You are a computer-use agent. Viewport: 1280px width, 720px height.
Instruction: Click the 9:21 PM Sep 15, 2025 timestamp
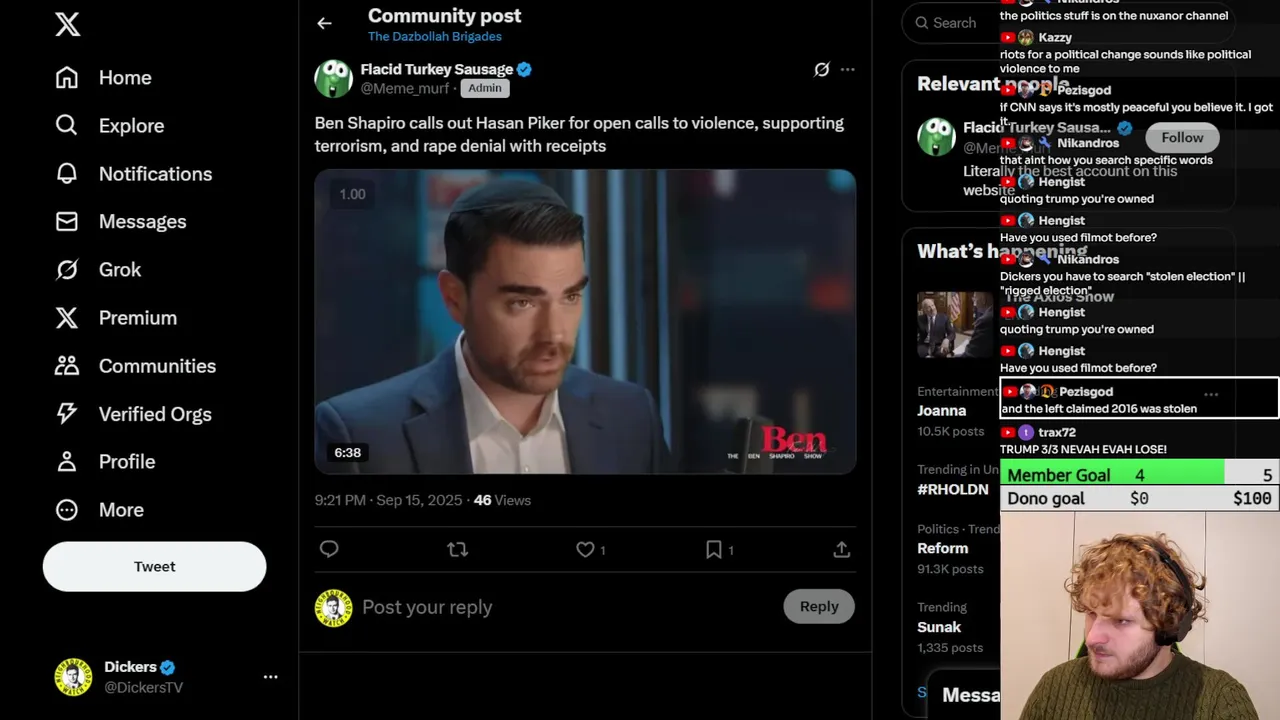388,500
